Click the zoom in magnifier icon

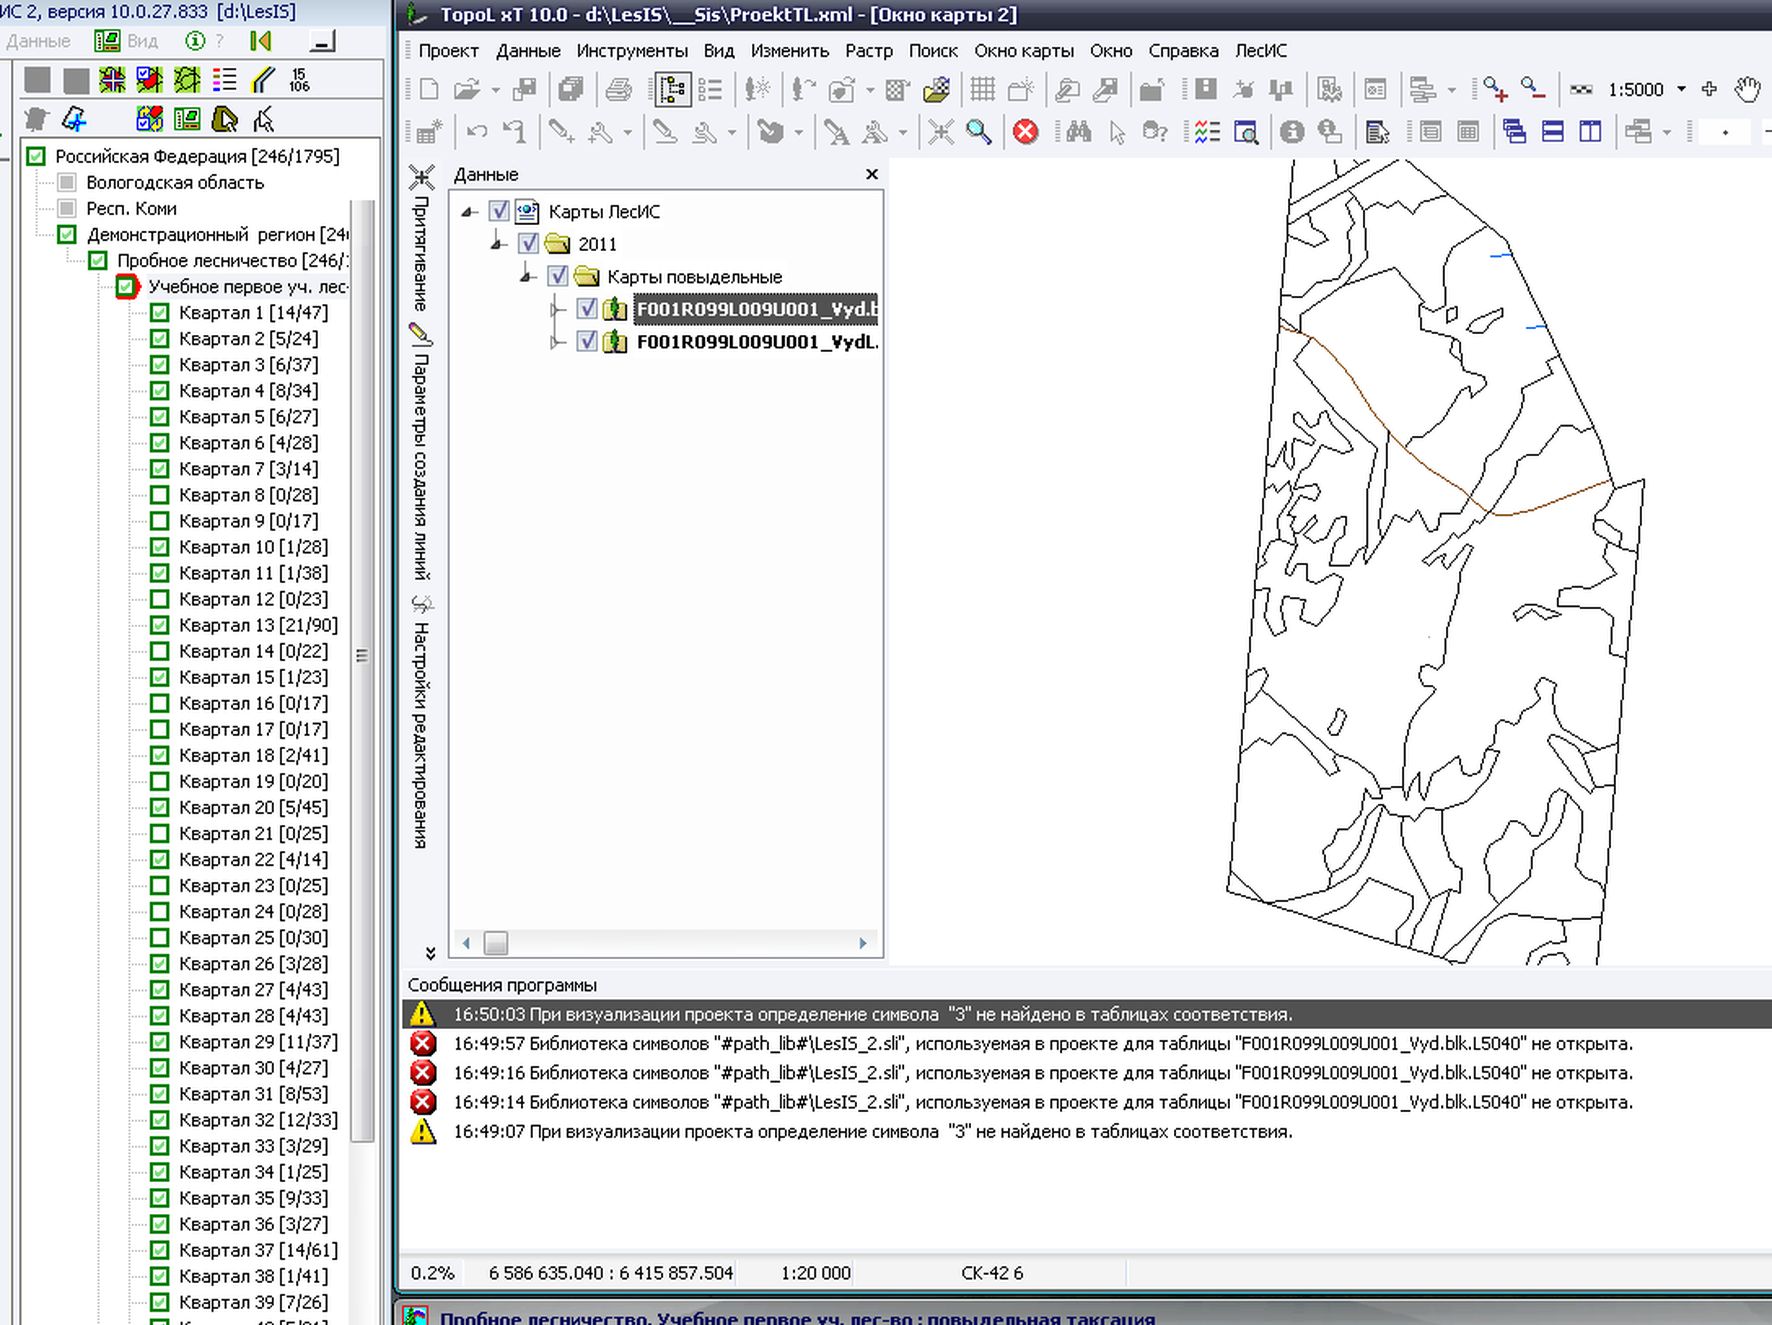click(x=1495, y=90)
